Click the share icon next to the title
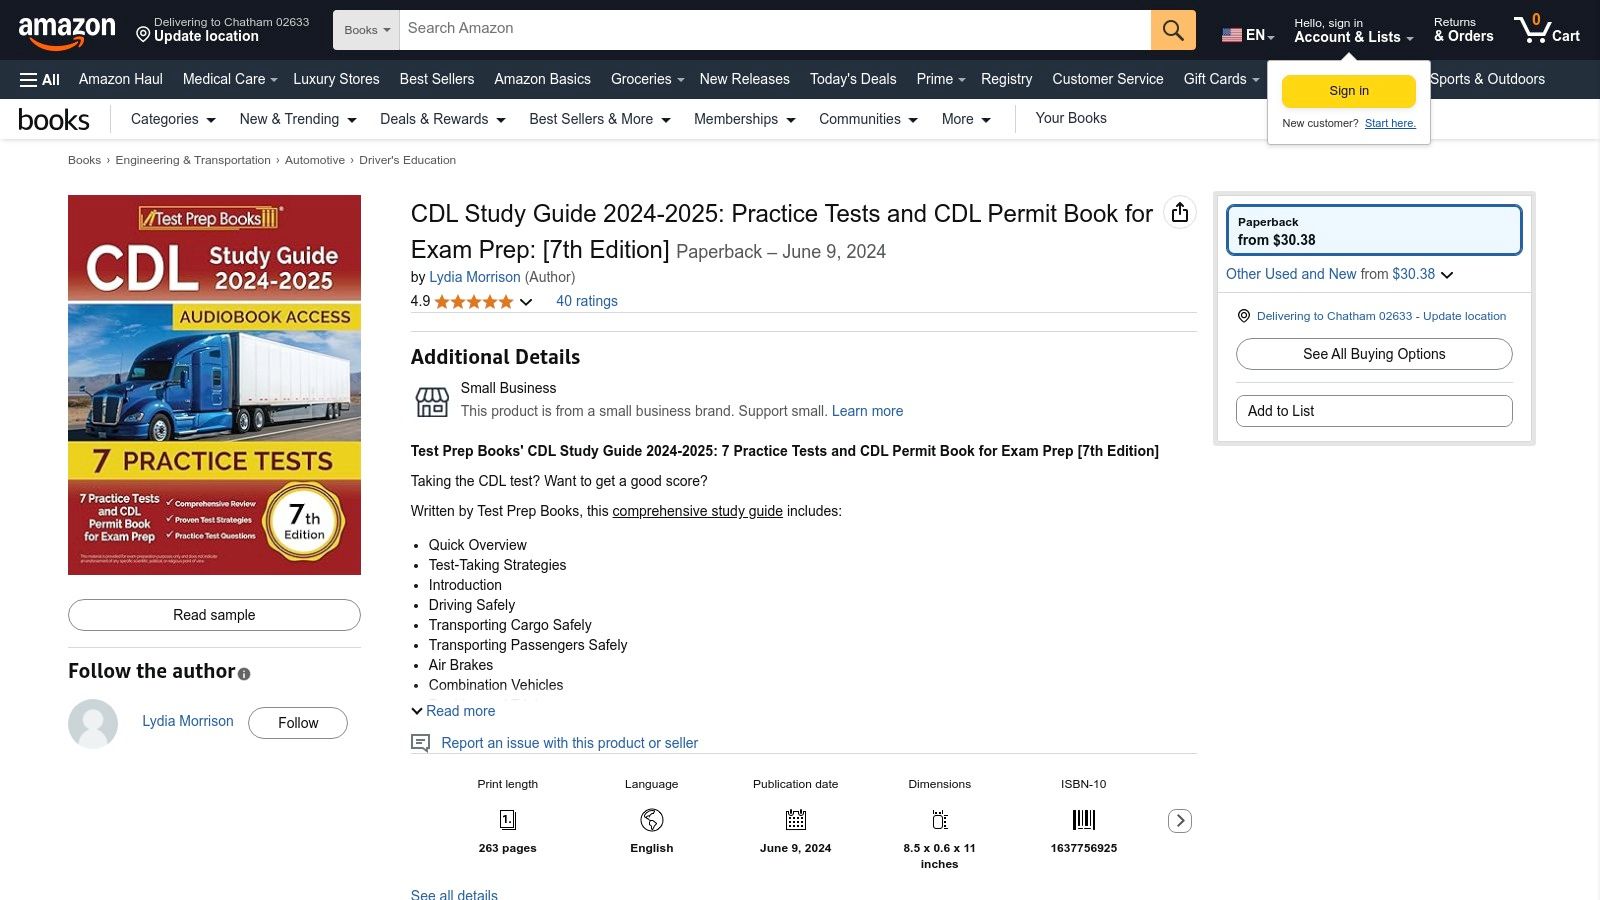Screen dimensions: 1600x900 tap(1181, 212)
